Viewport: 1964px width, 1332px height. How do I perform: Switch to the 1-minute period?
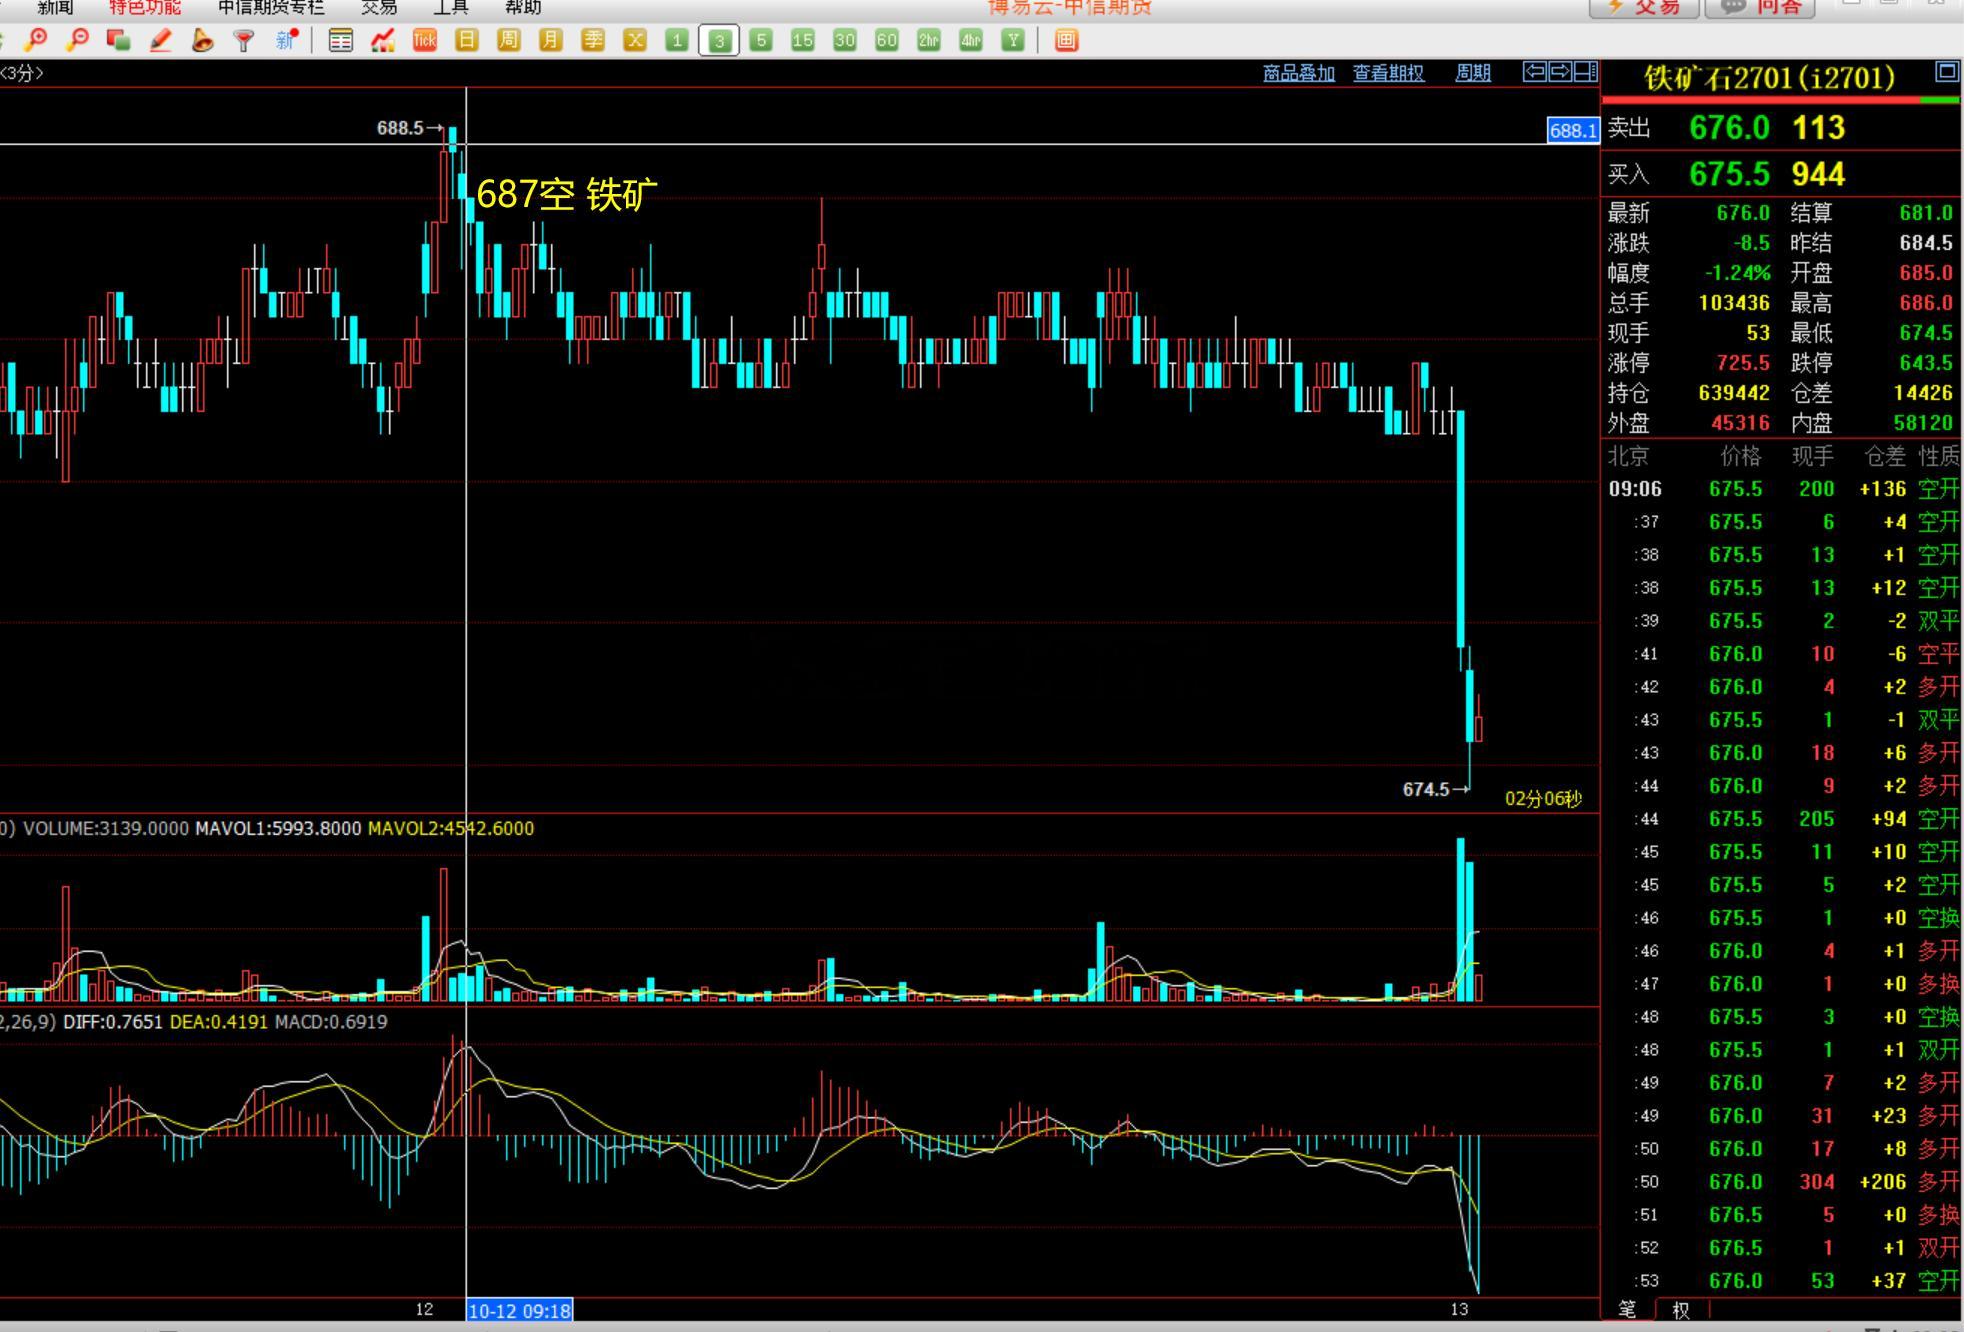[x=677, y=40]
